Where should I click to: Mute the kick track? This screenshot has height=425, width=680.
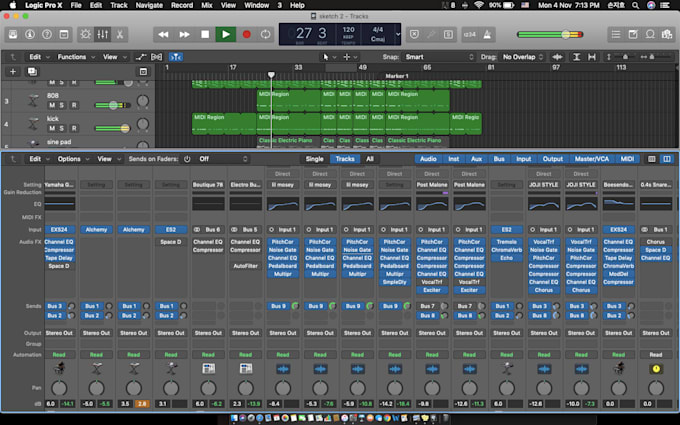(52, 128)
